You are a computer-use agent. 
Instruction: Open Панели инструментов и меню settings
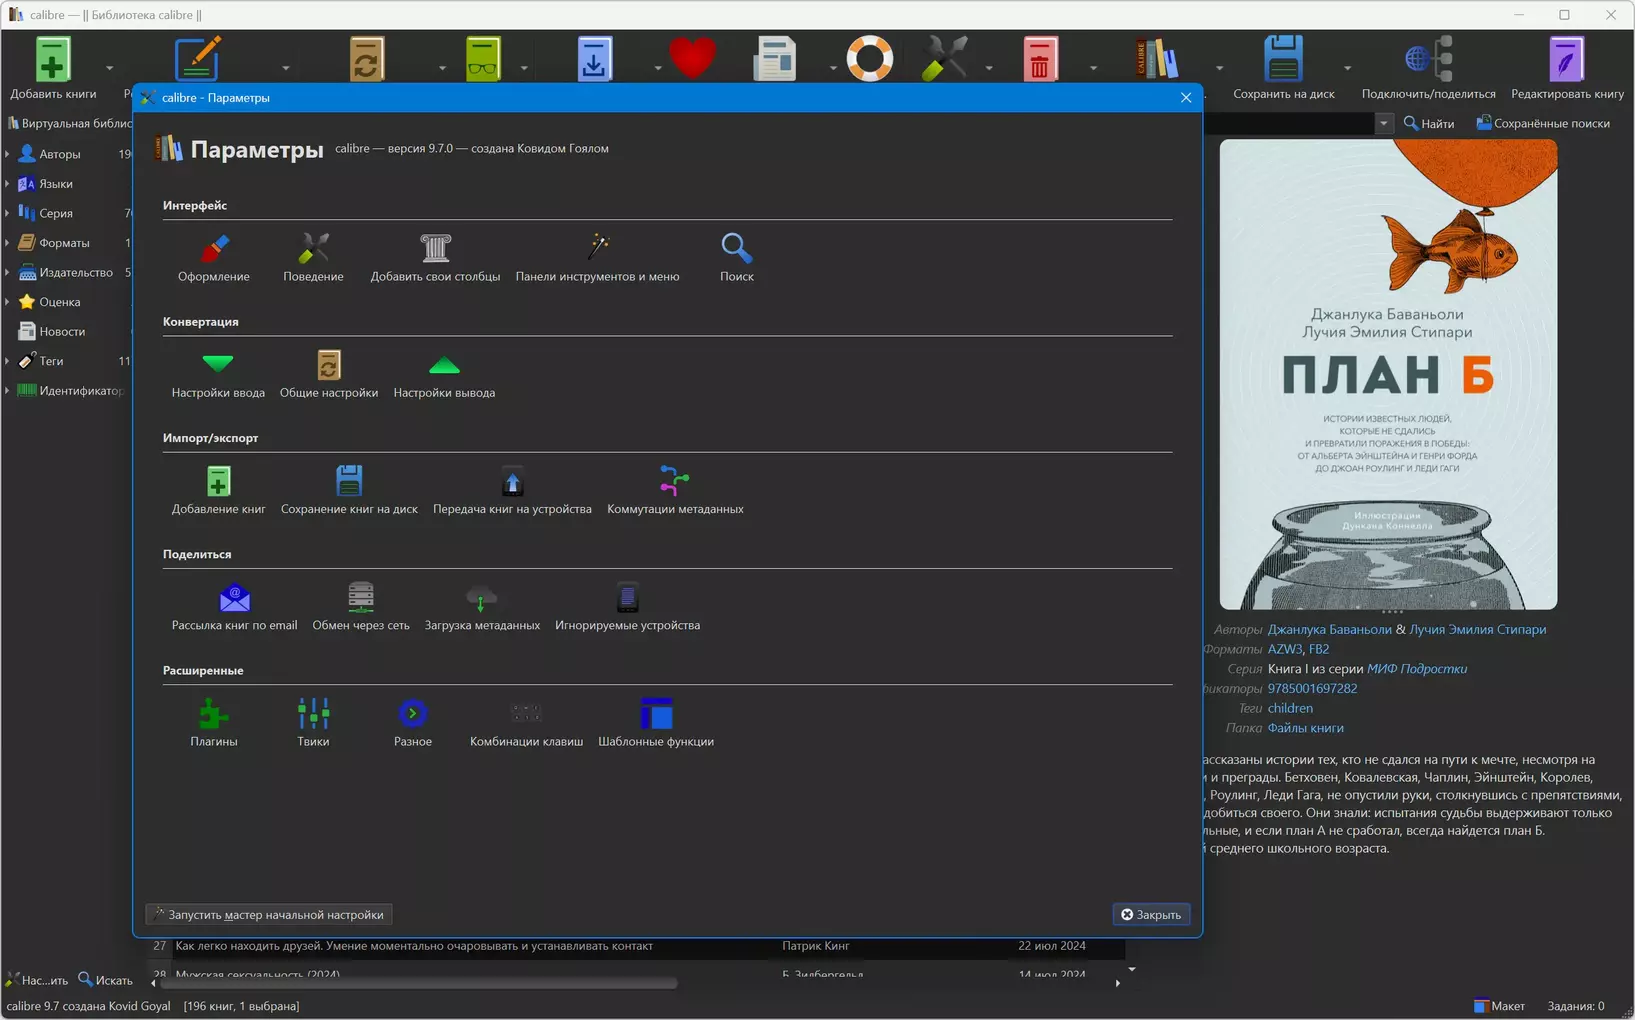click(x=597, y=257)
